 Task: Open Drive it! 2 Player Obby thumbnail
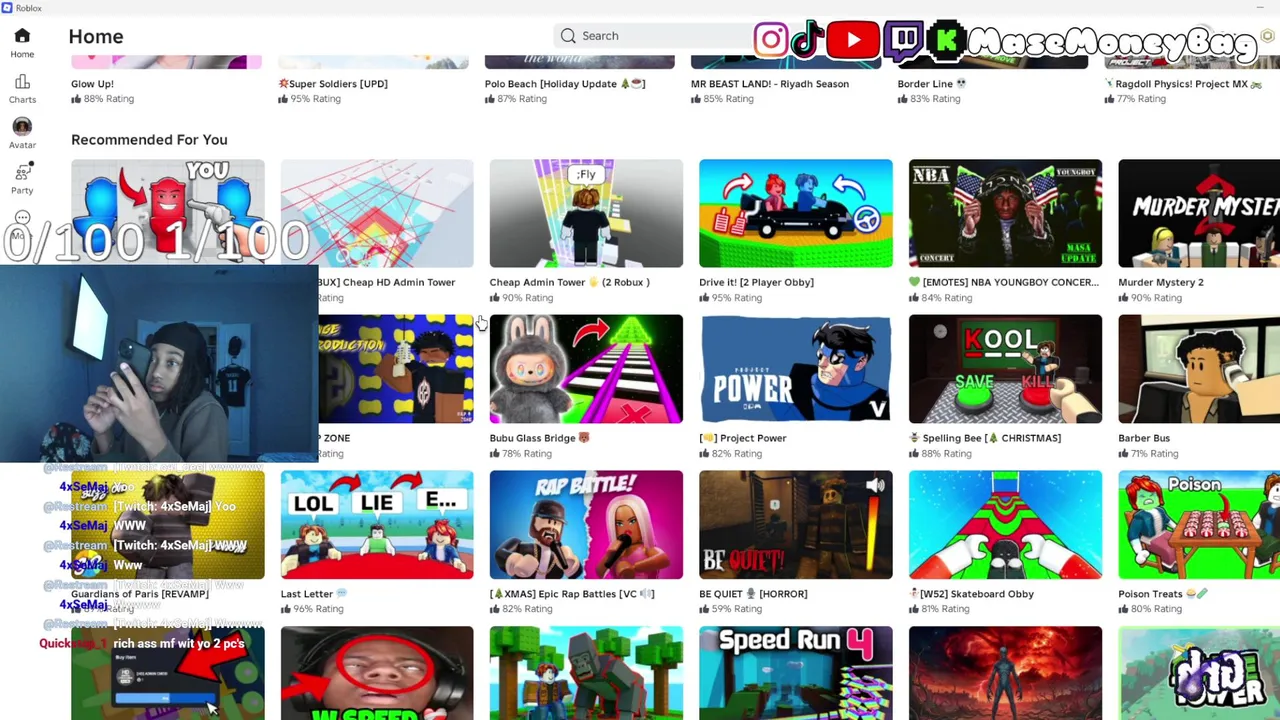click(796, 213)
